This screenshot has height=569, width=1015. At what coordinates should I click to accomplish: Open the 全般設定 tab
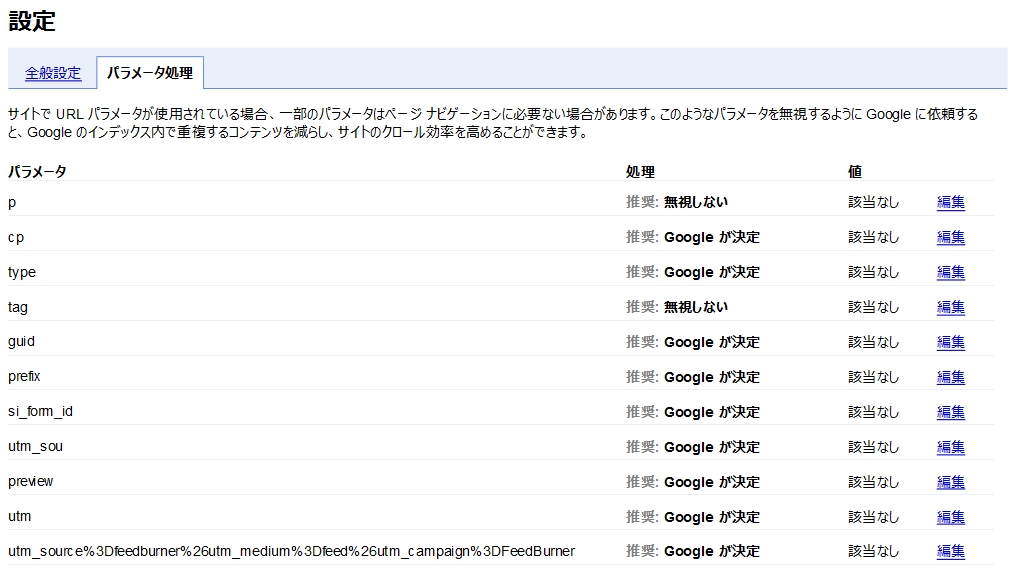[x=53, y=73]
